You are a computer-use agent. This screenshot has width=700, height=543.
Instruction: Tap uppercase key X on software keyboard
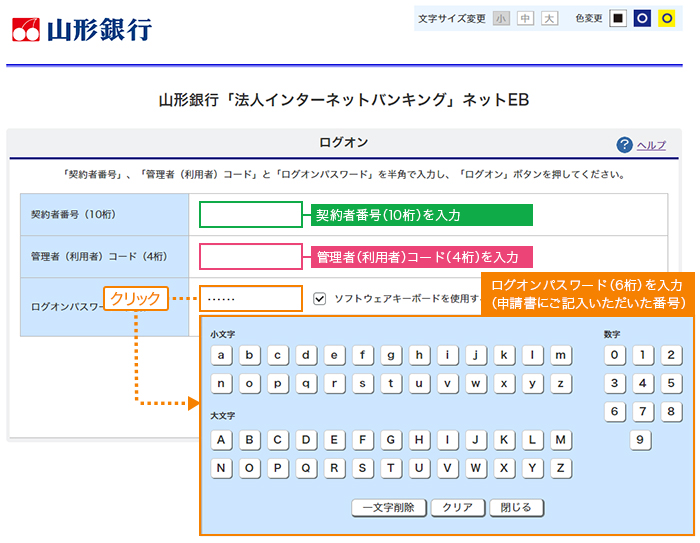point(504,468)
